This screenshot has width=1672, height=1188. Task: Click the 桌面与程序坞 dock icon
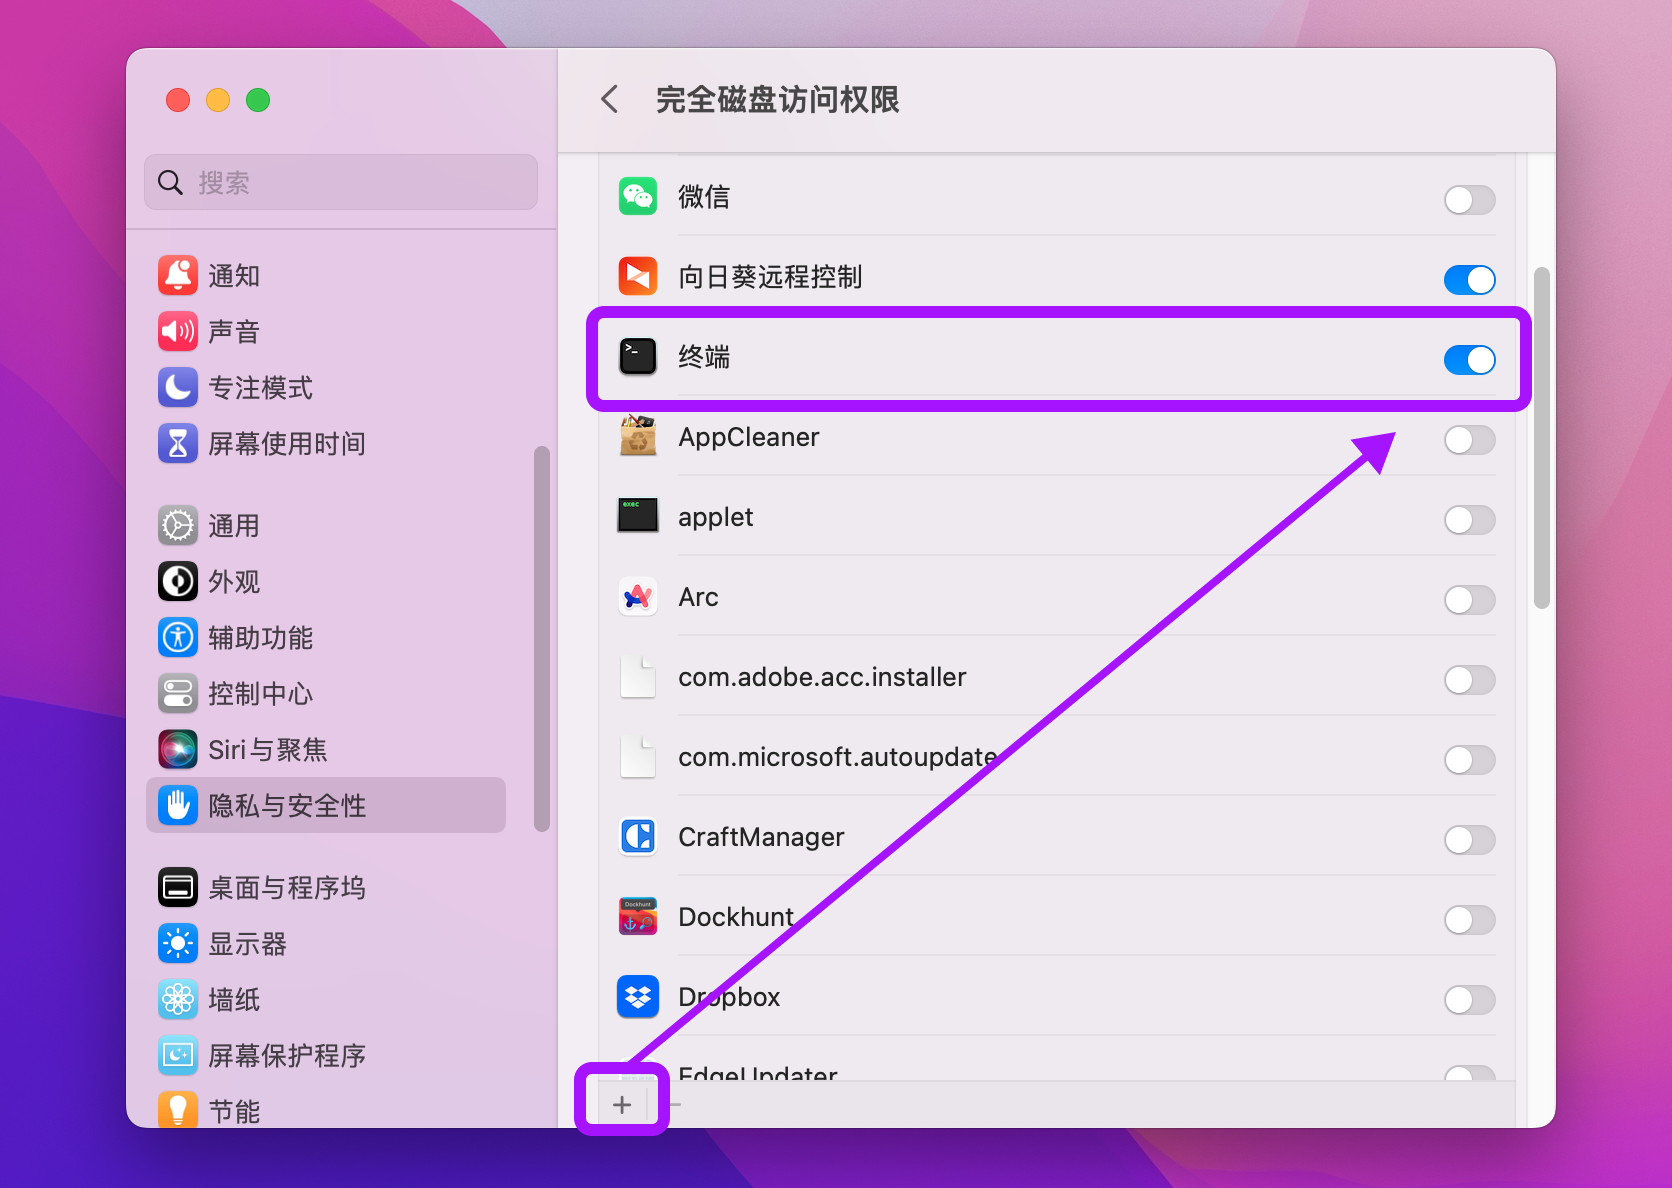click(178, 888)
